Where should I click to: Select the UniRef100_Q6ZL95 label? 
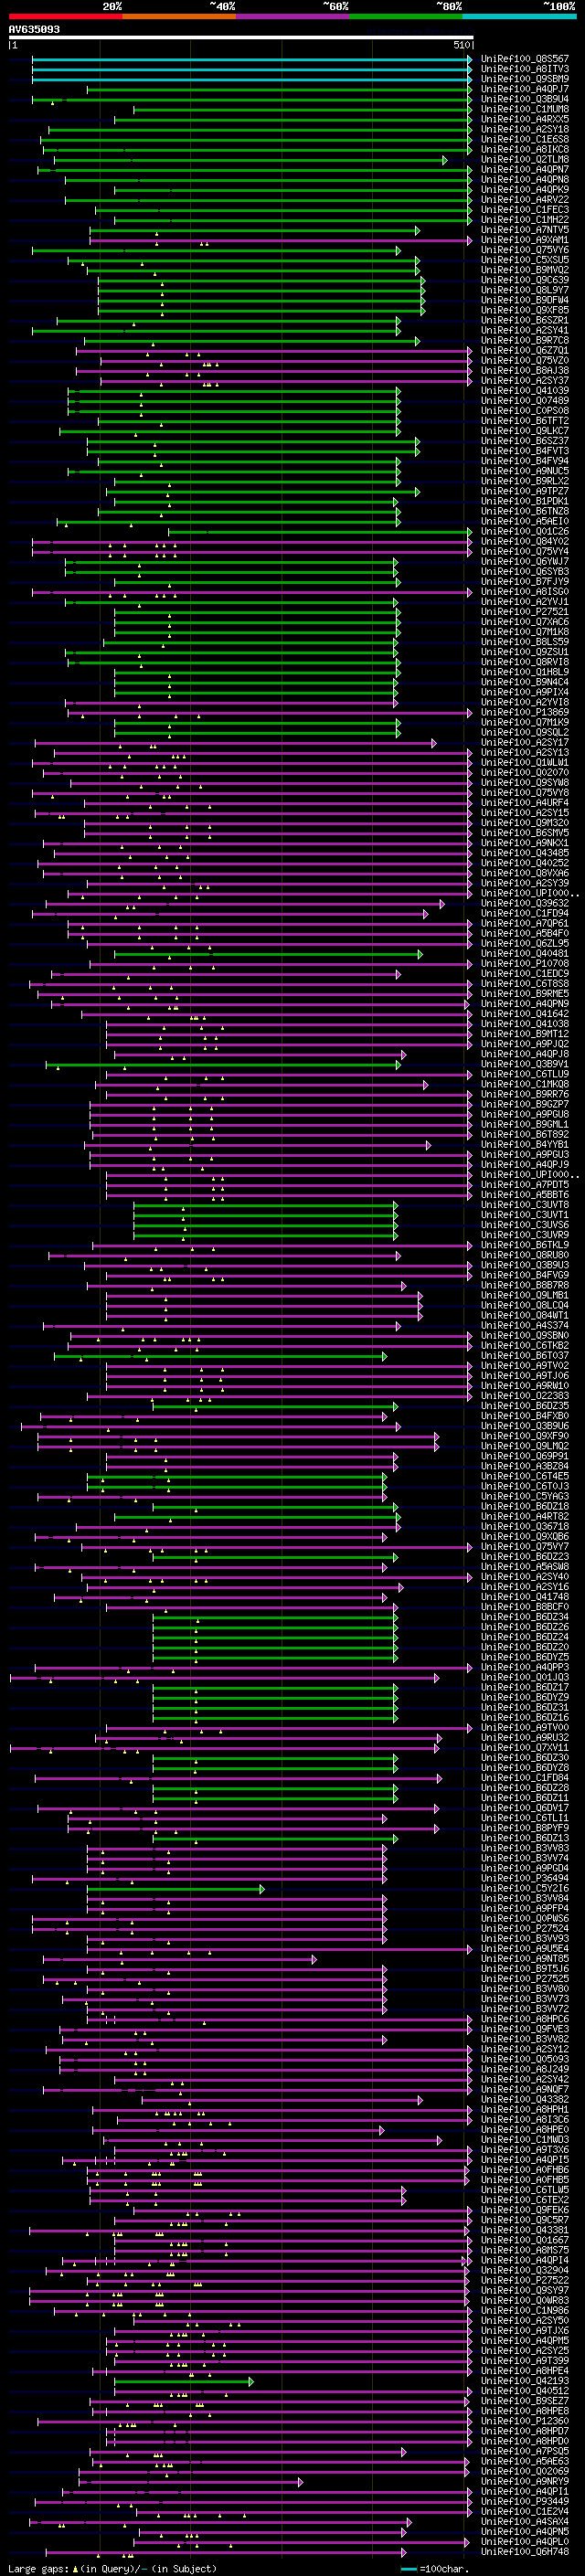(525, 943)
